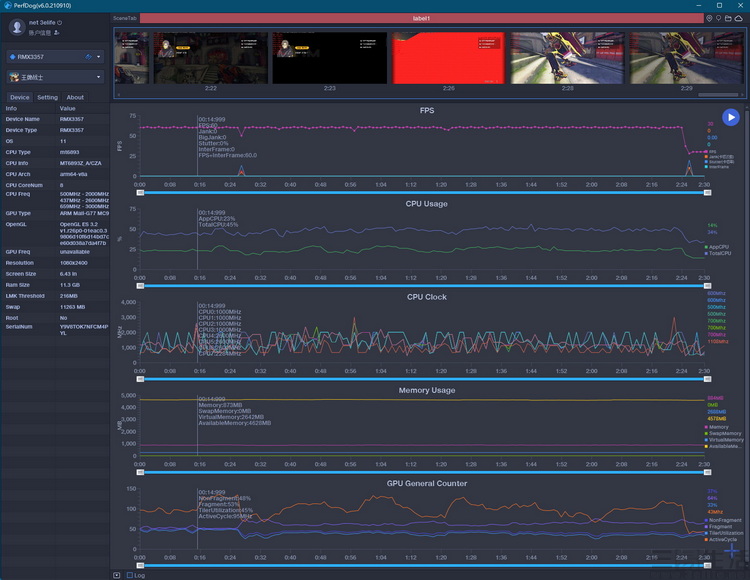Select the screenshot thumbnail at 2:22
Viewport: 750px width, 580px height.
point(210,58)
